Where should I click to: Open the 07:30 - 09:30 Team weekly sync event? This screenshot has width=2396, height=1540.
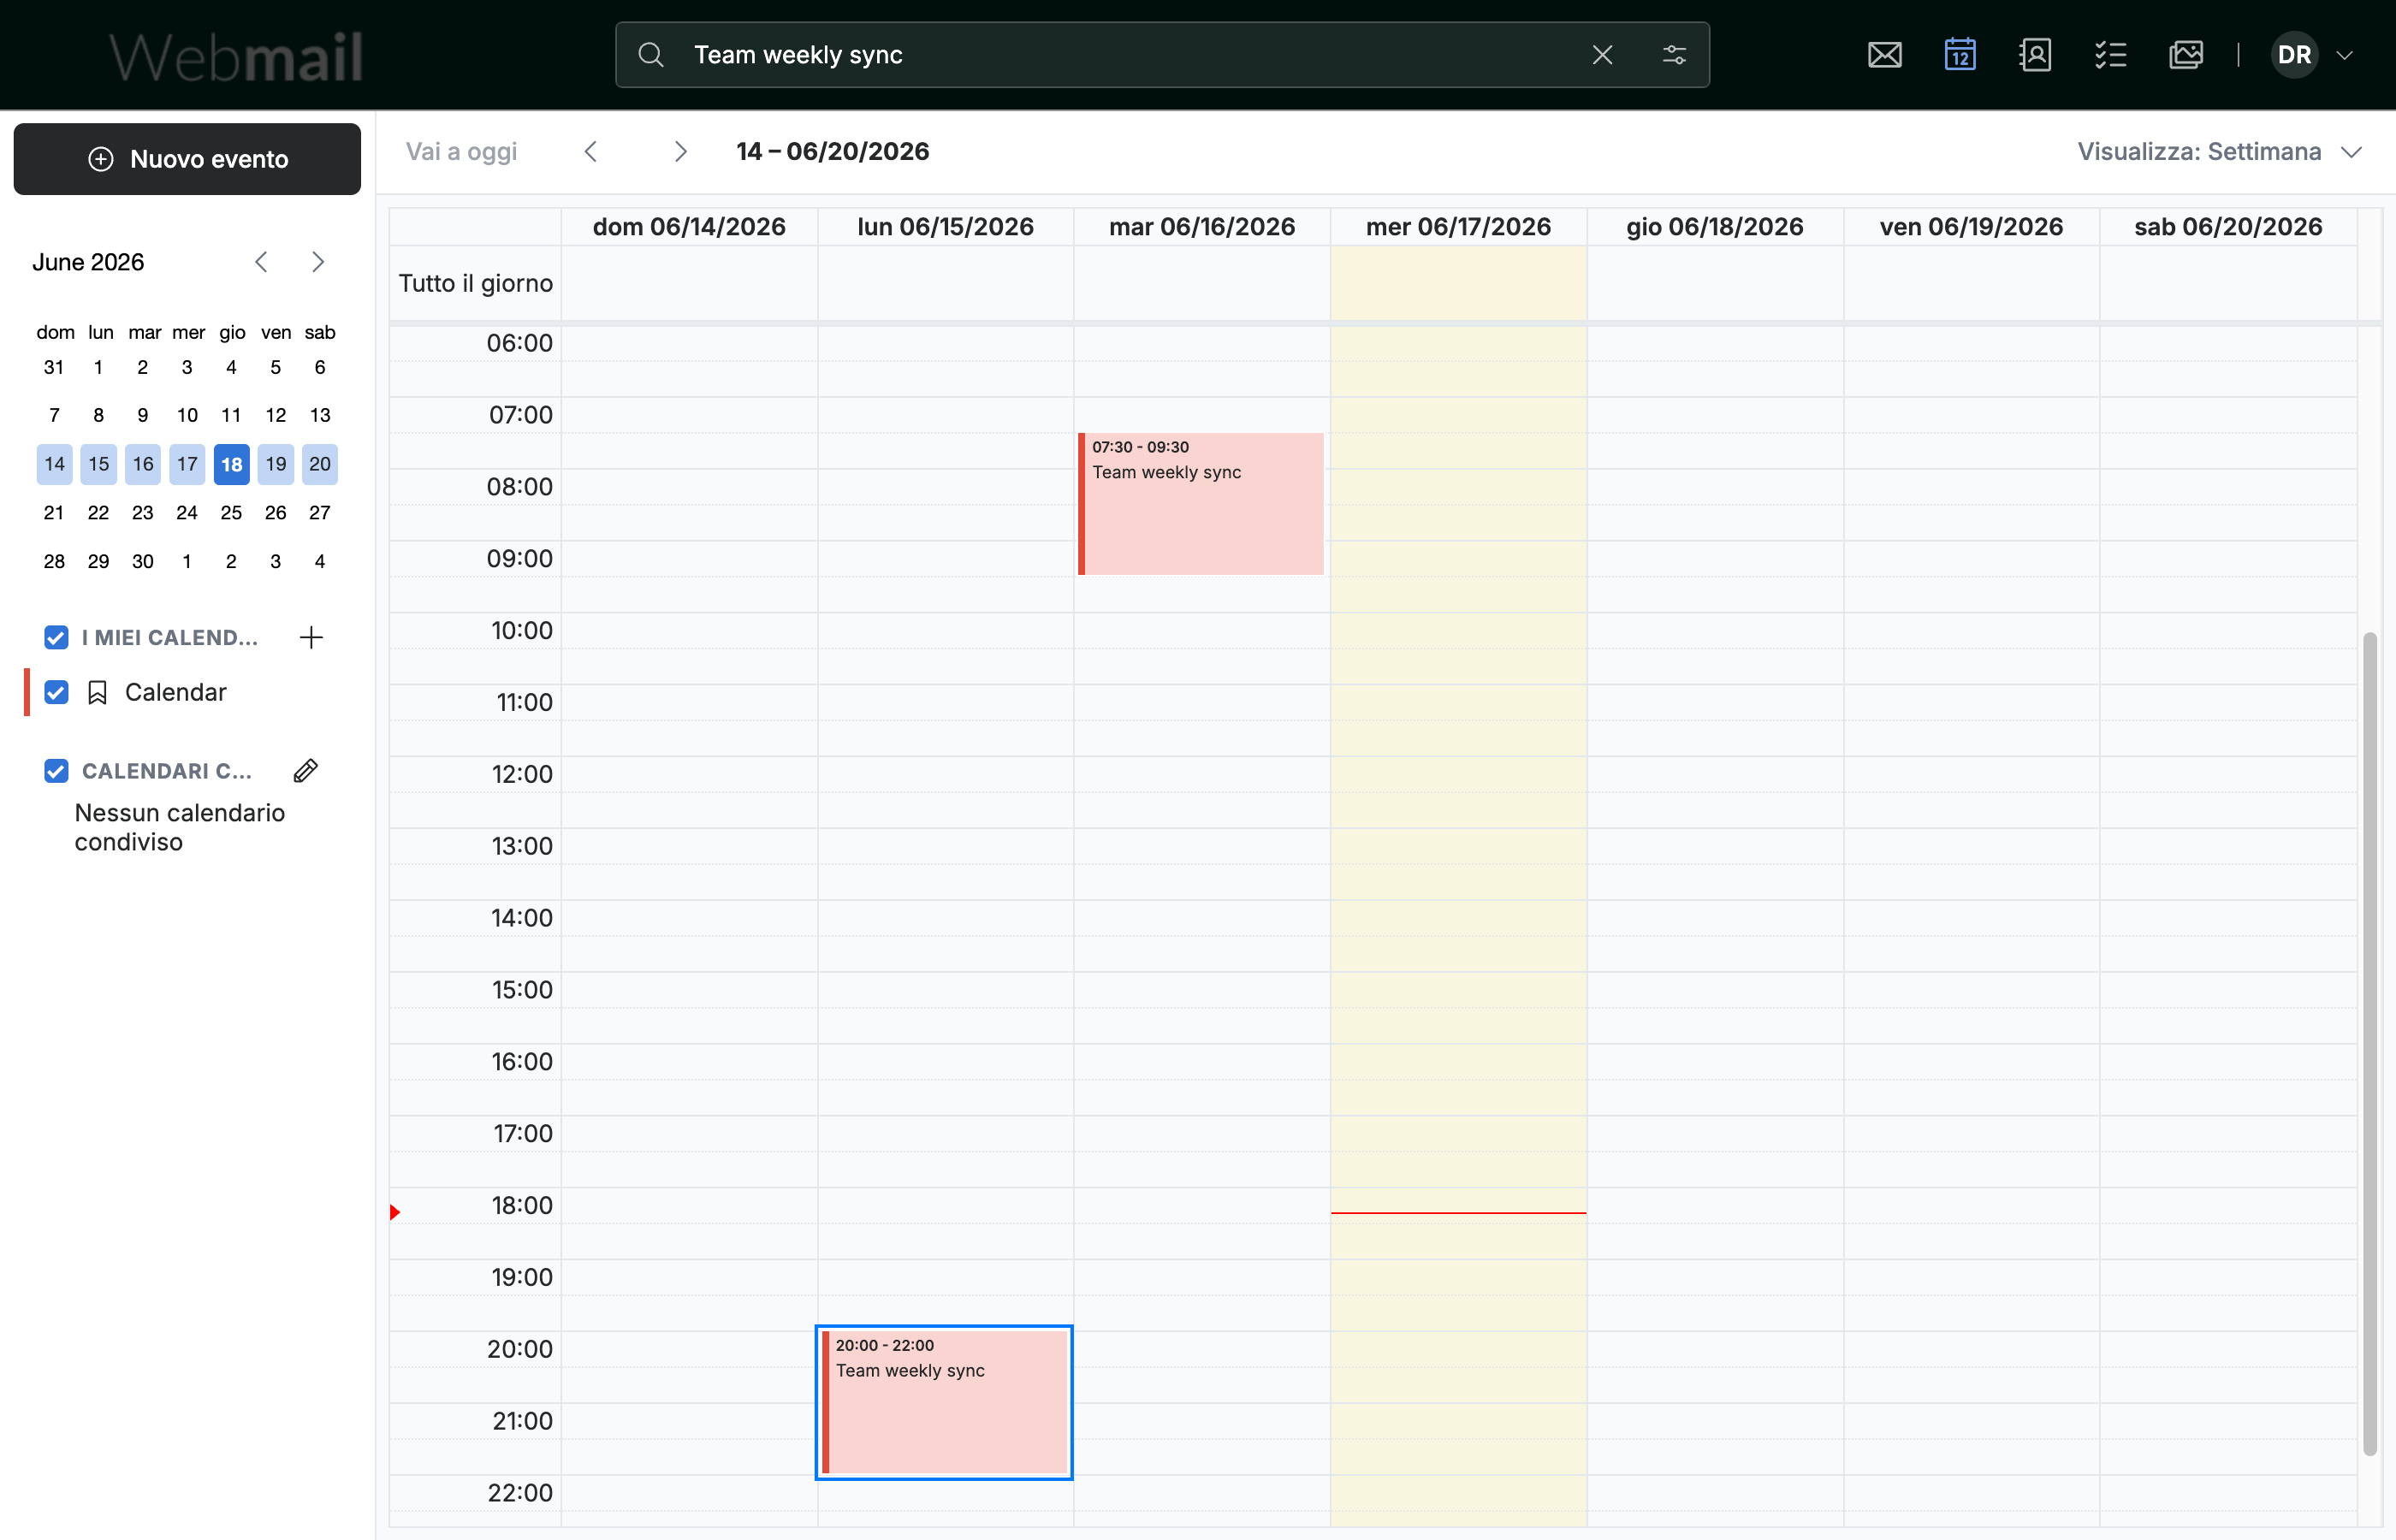point(1201,504)
